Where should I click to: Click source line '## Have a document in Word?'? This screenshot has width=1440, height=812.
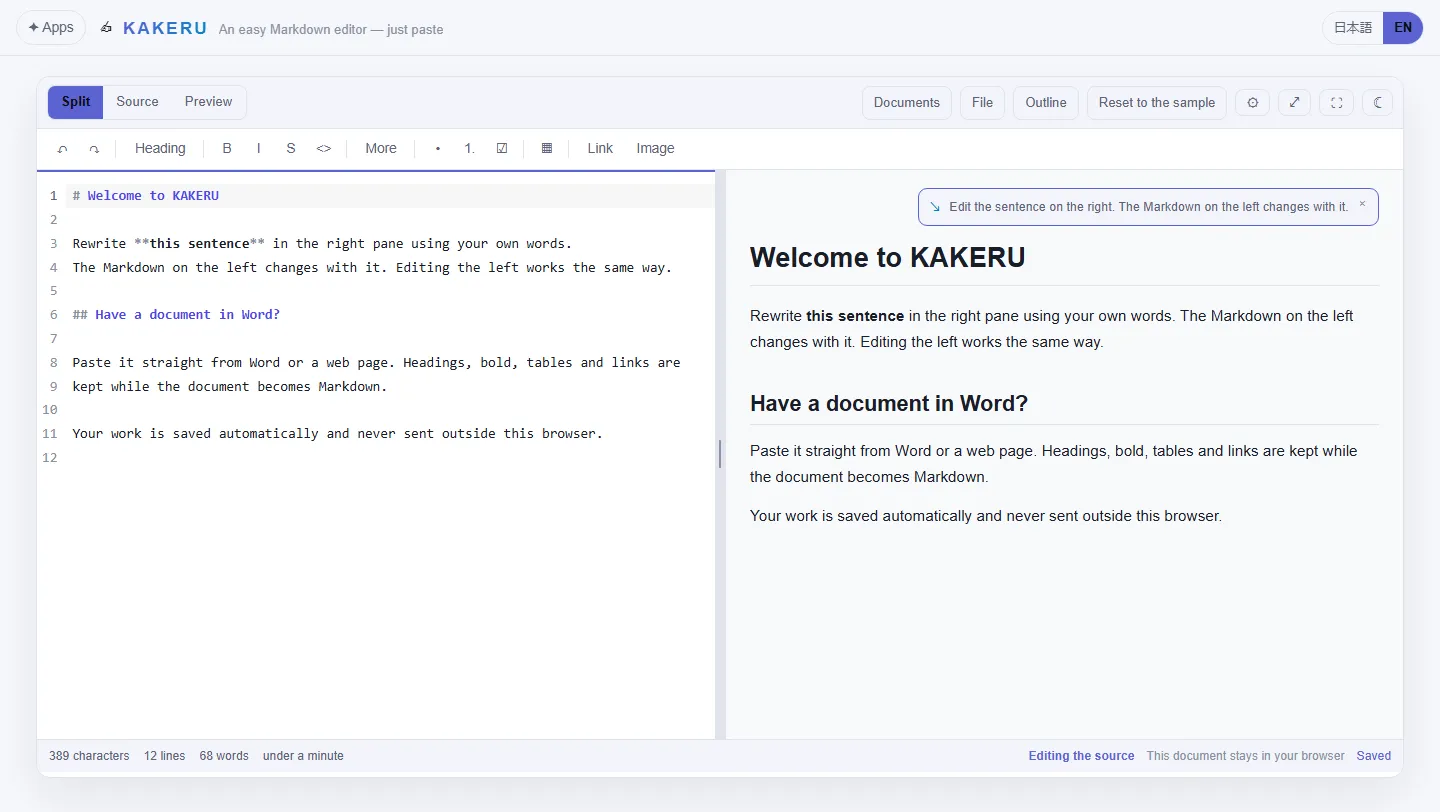(176, 314)
